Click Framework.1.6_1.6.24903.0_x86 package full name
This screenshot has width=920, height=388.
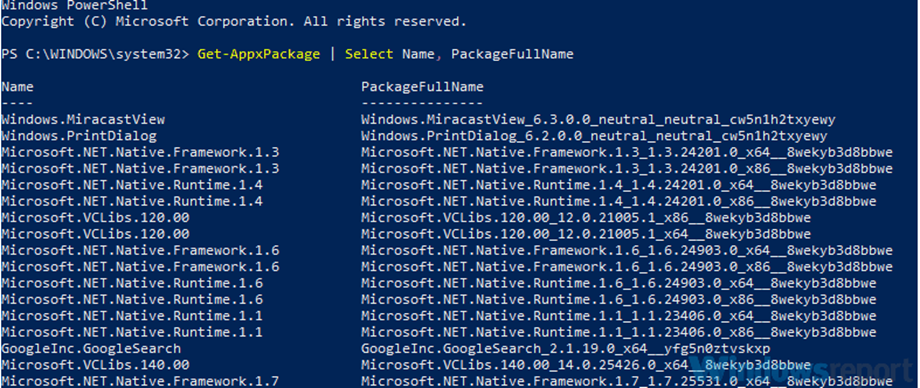click(627, 266)
